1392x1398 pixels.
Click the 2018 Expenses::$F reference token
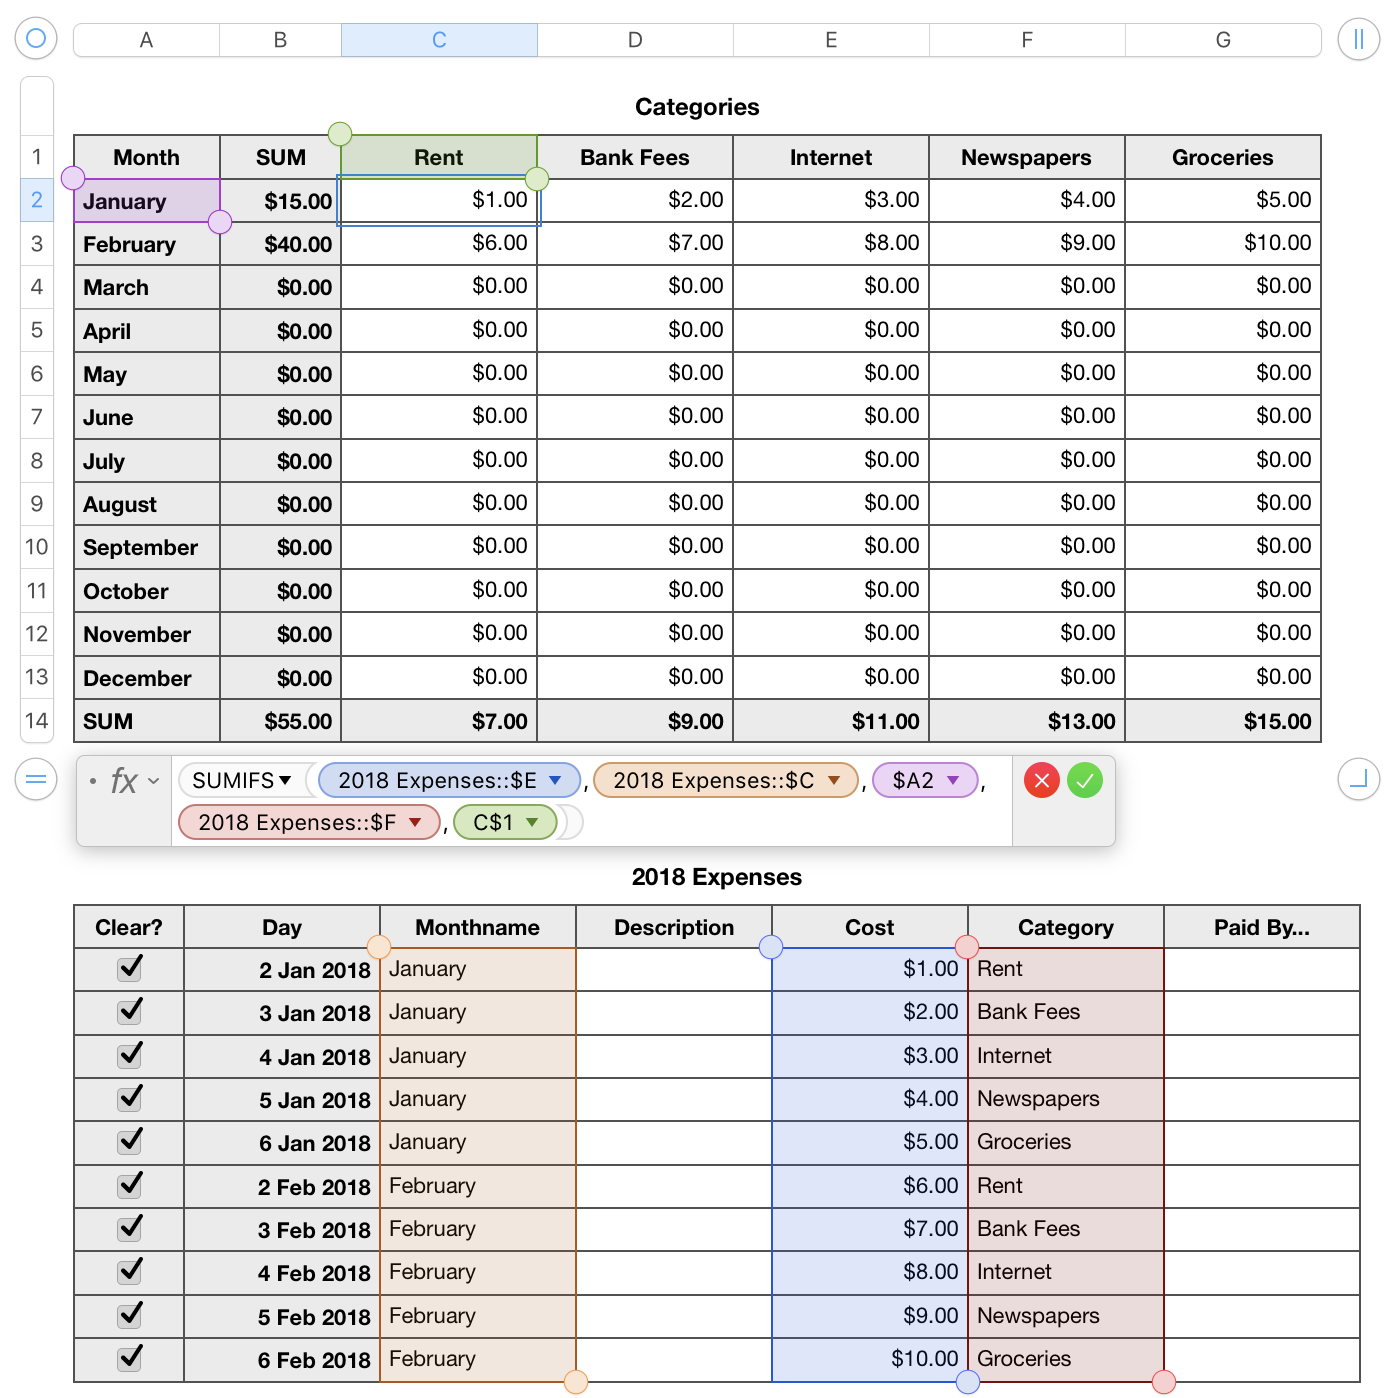tap(297, 822)
